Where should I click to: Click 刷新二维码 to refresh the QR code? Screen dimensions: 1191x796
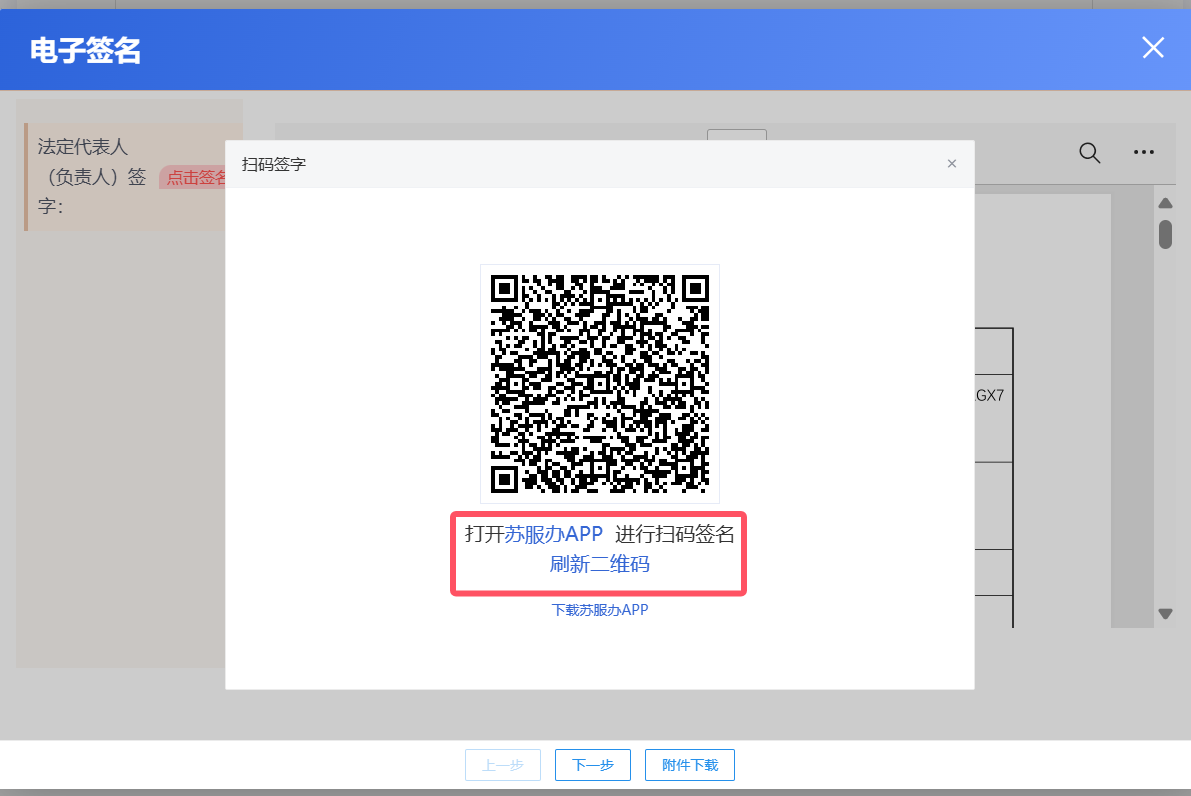point(599,564)
